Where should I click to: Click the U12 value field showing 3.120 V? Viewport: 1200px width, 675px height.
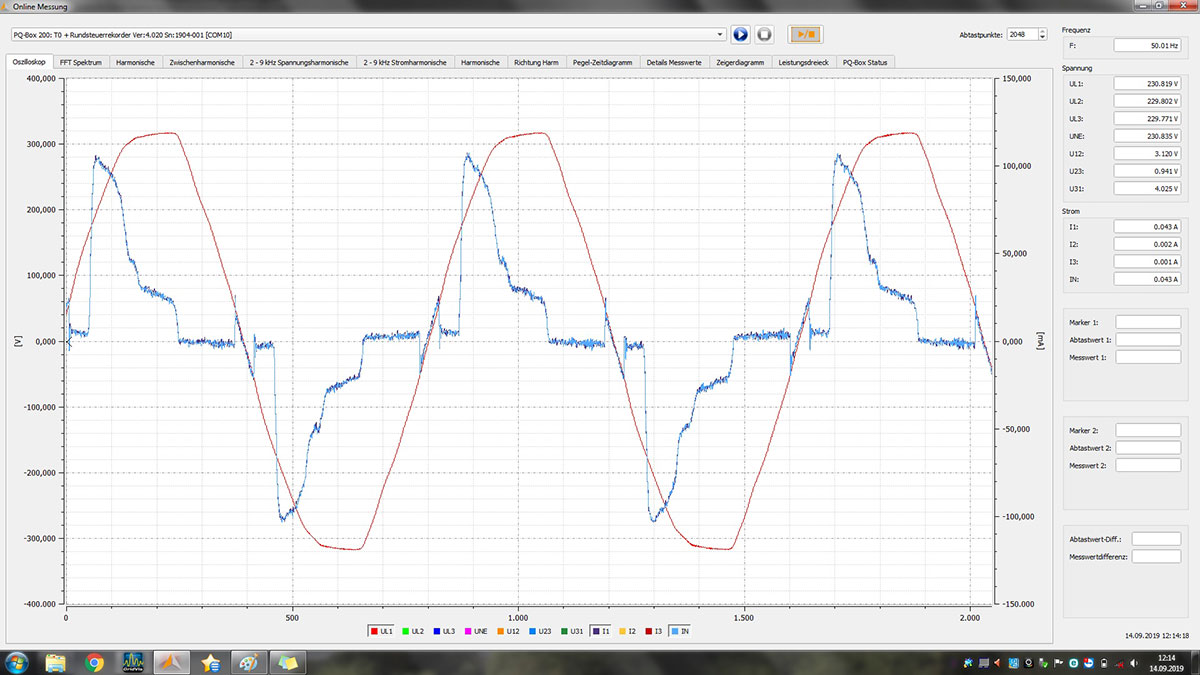click(1148, 154)
